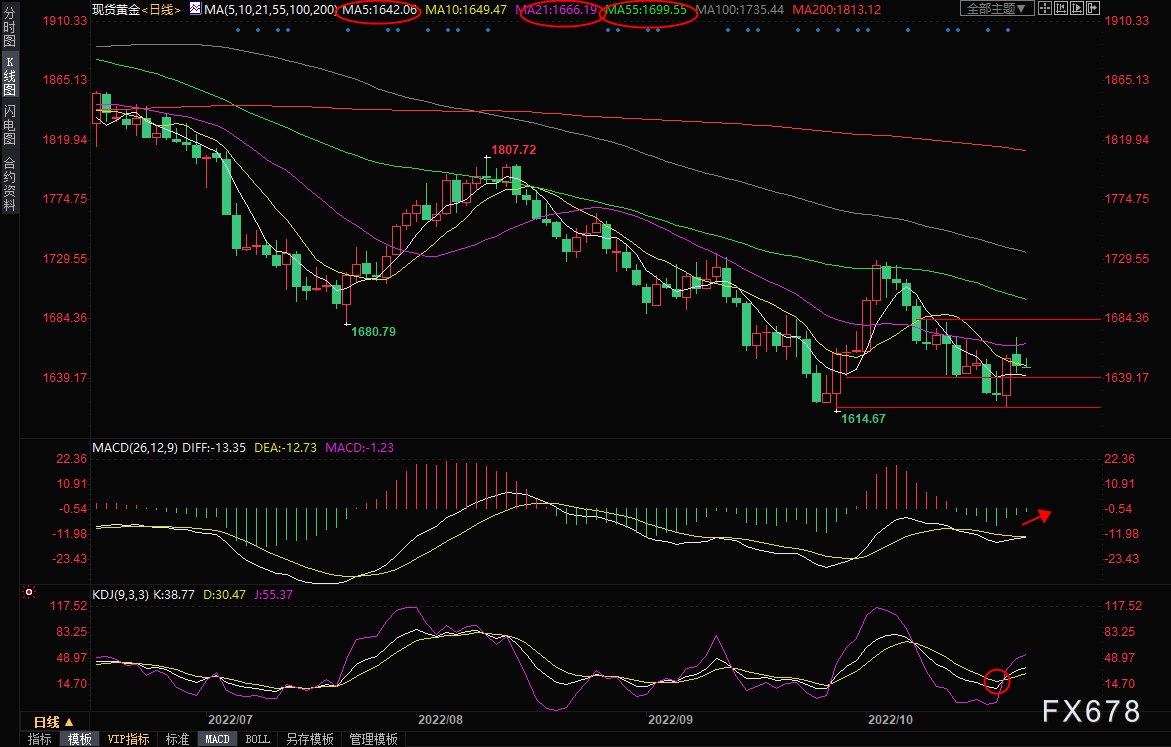Viewport: 1171px width, 747px height.
Task: Click the jump-to-start axis icon
Action: tap(1060, 8)
